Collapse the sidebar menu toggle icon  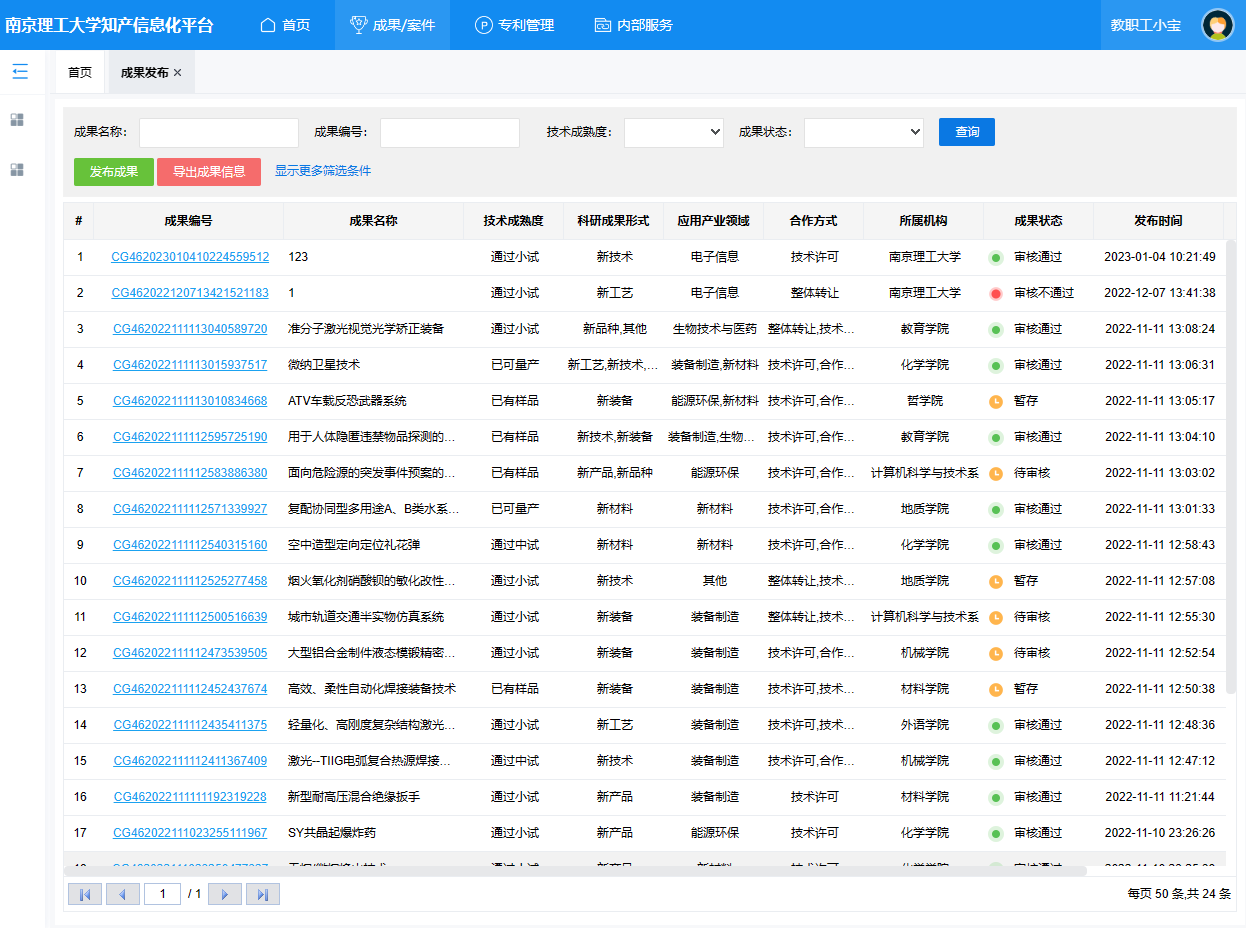point(20,72)
